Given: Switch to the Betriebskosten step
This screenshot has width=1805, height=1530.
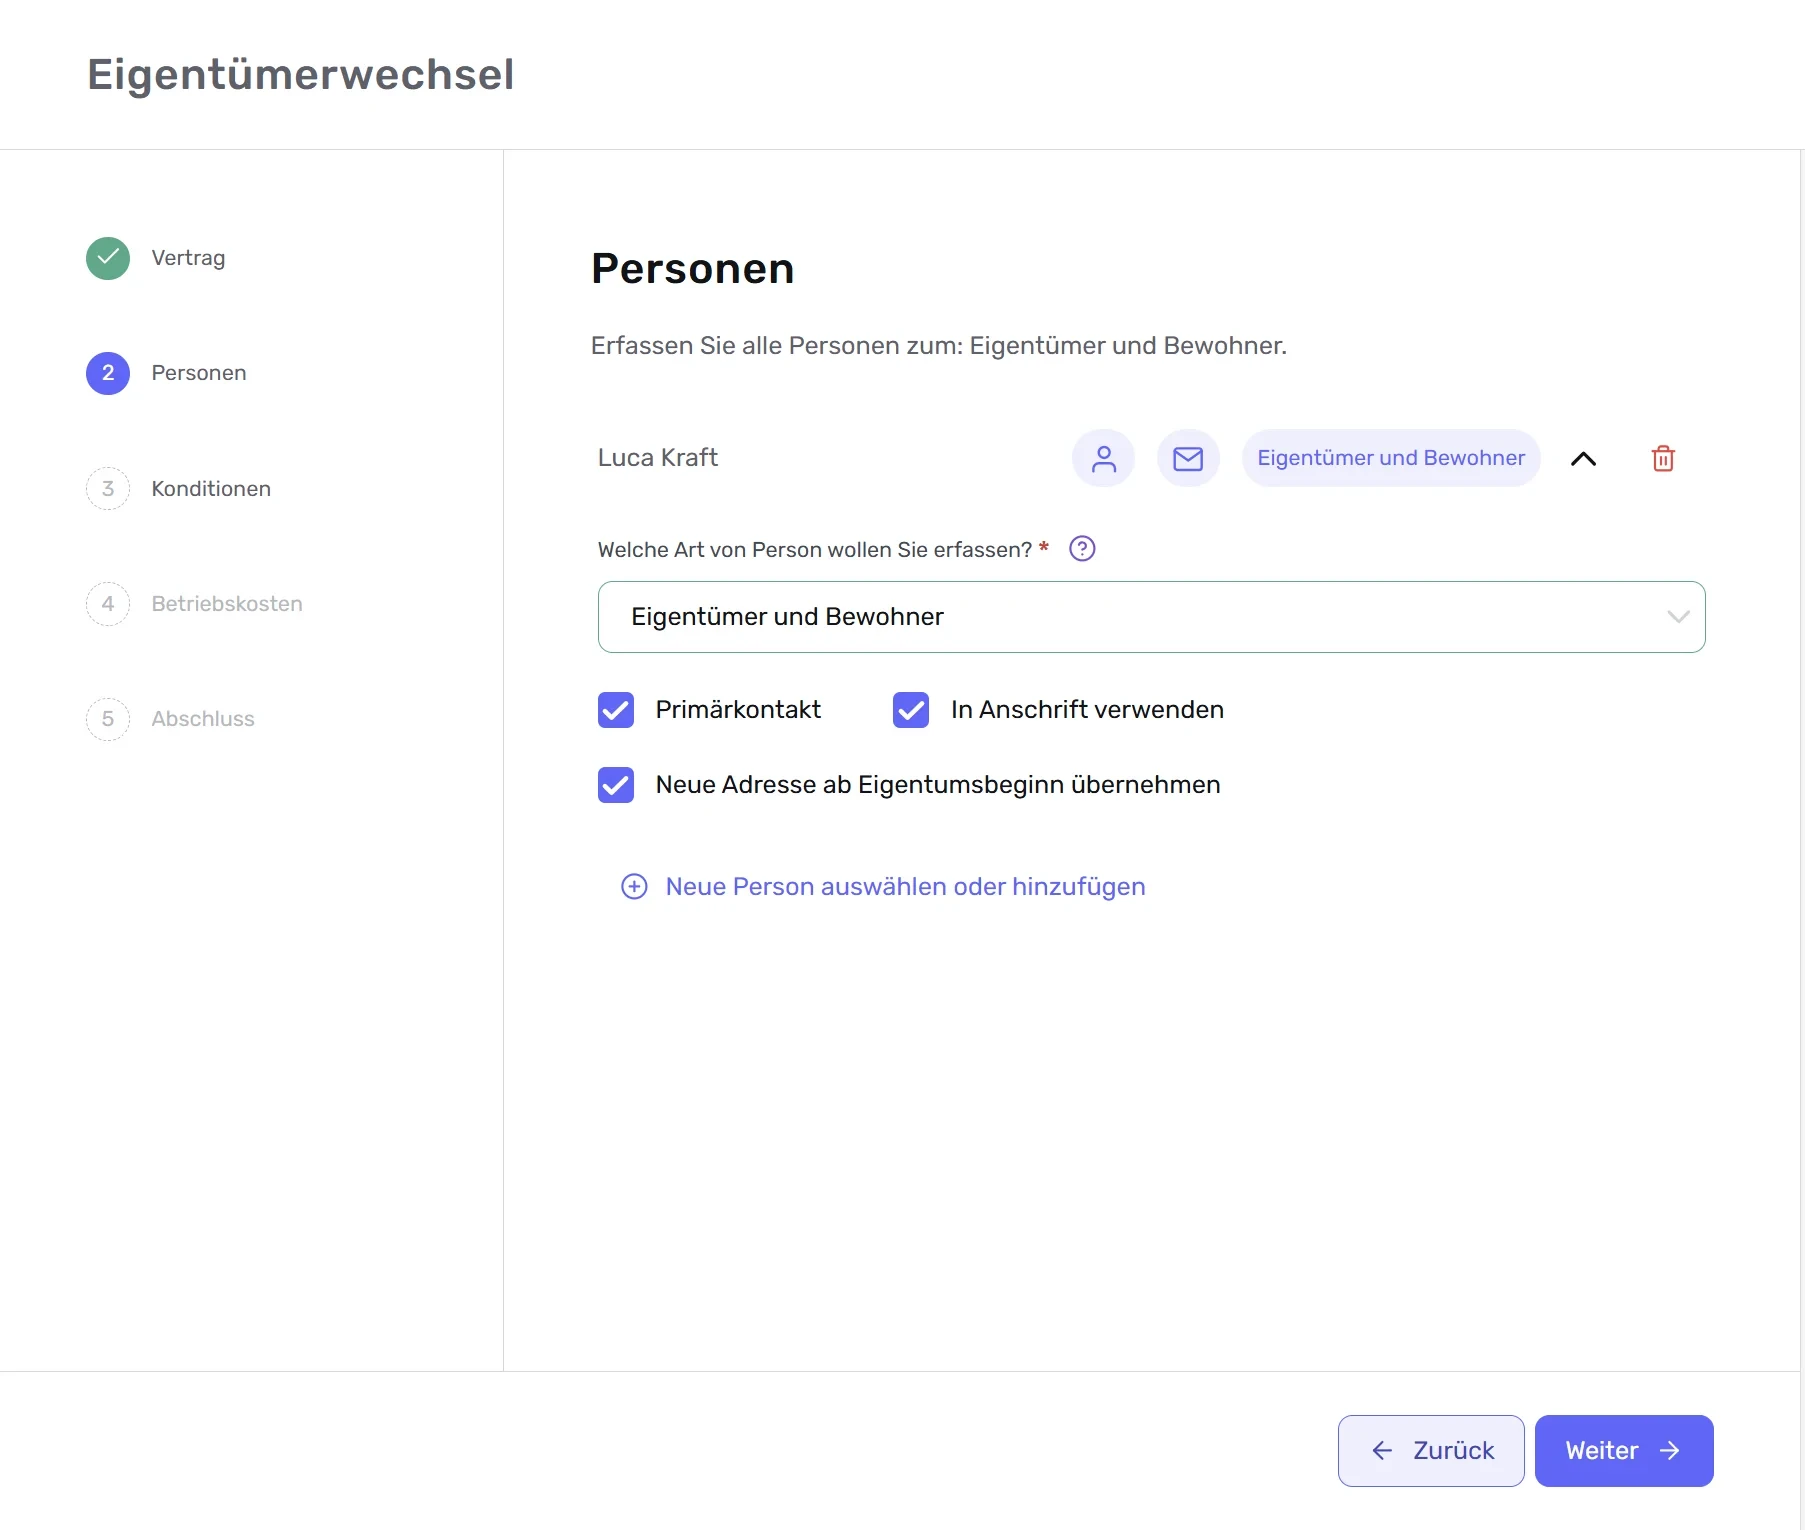Looking at the screenshot, I should click(227, 604).
